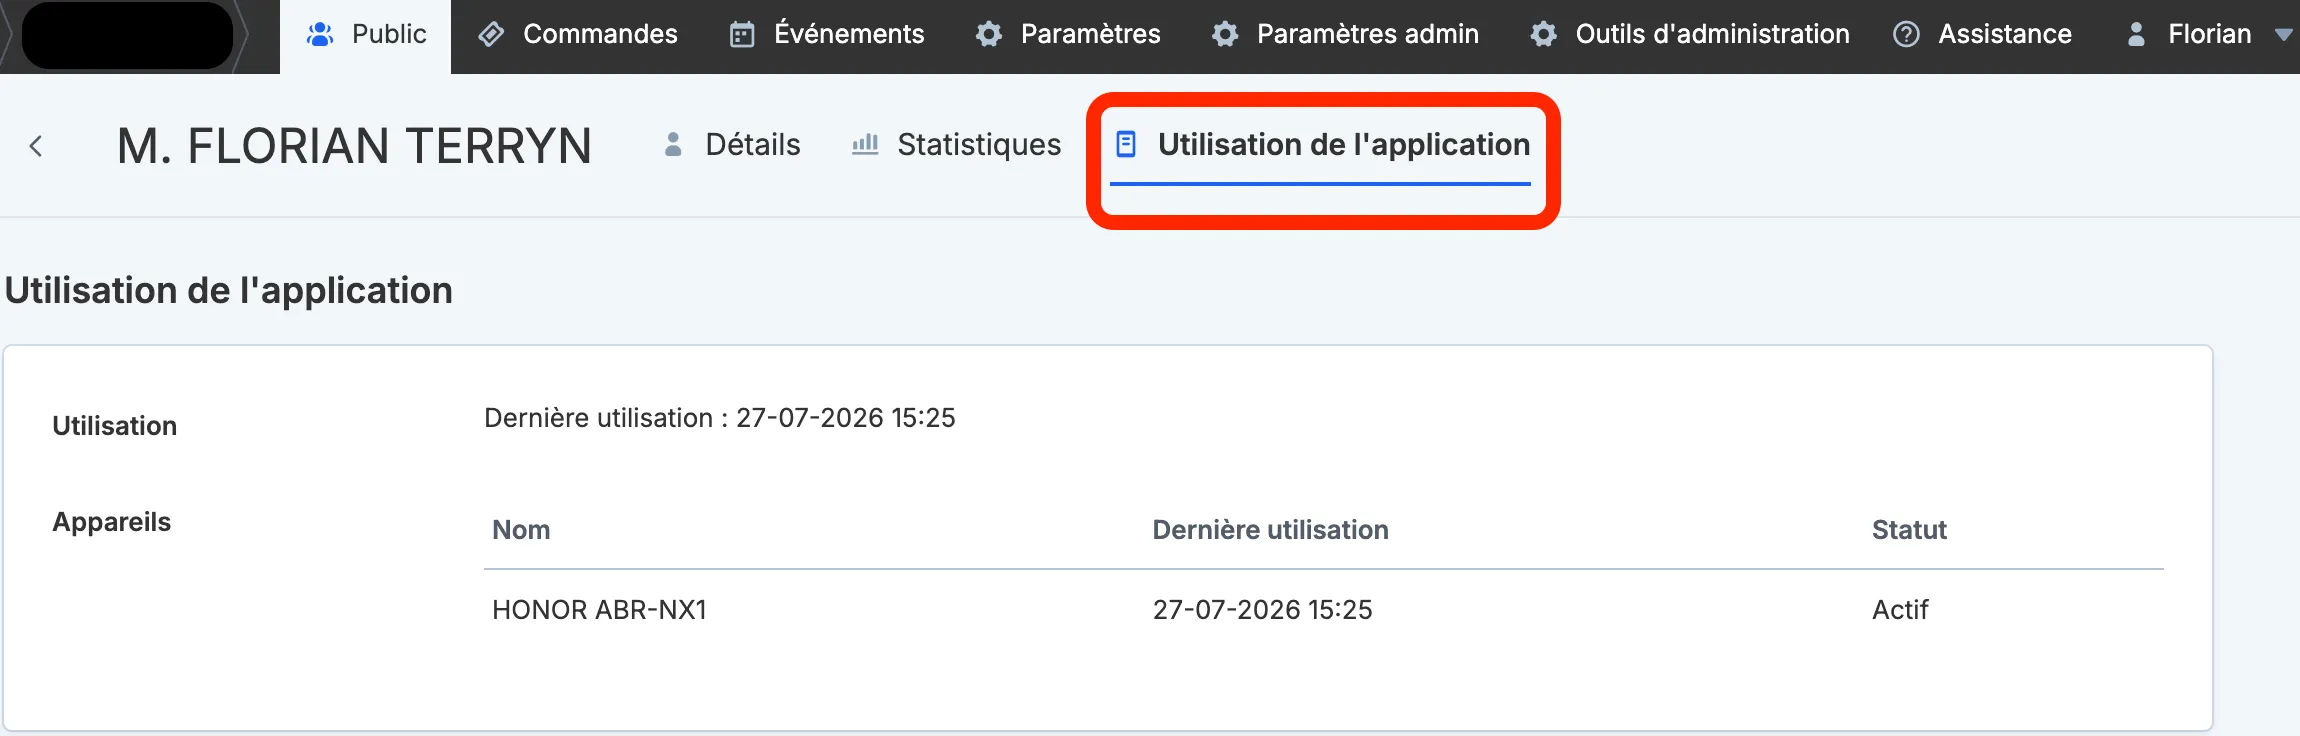This screenshot has width=2300, height=736.
Task: Click the Dernière utilisation summary line above the table
Action: [720, 418]
